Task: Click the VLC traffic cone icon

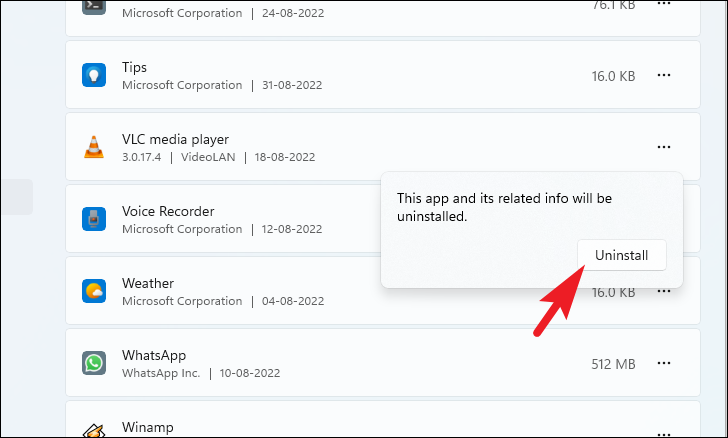Action: click(x=94, y=147)
